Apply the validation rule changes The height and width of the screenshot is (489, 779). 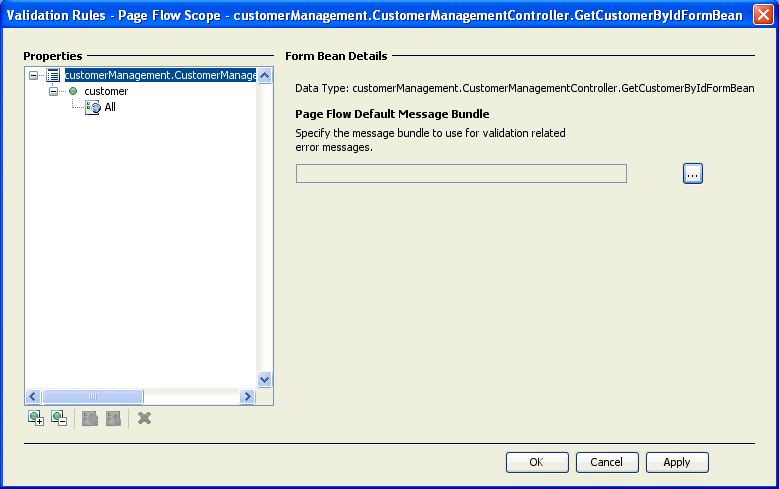(677, 462)
